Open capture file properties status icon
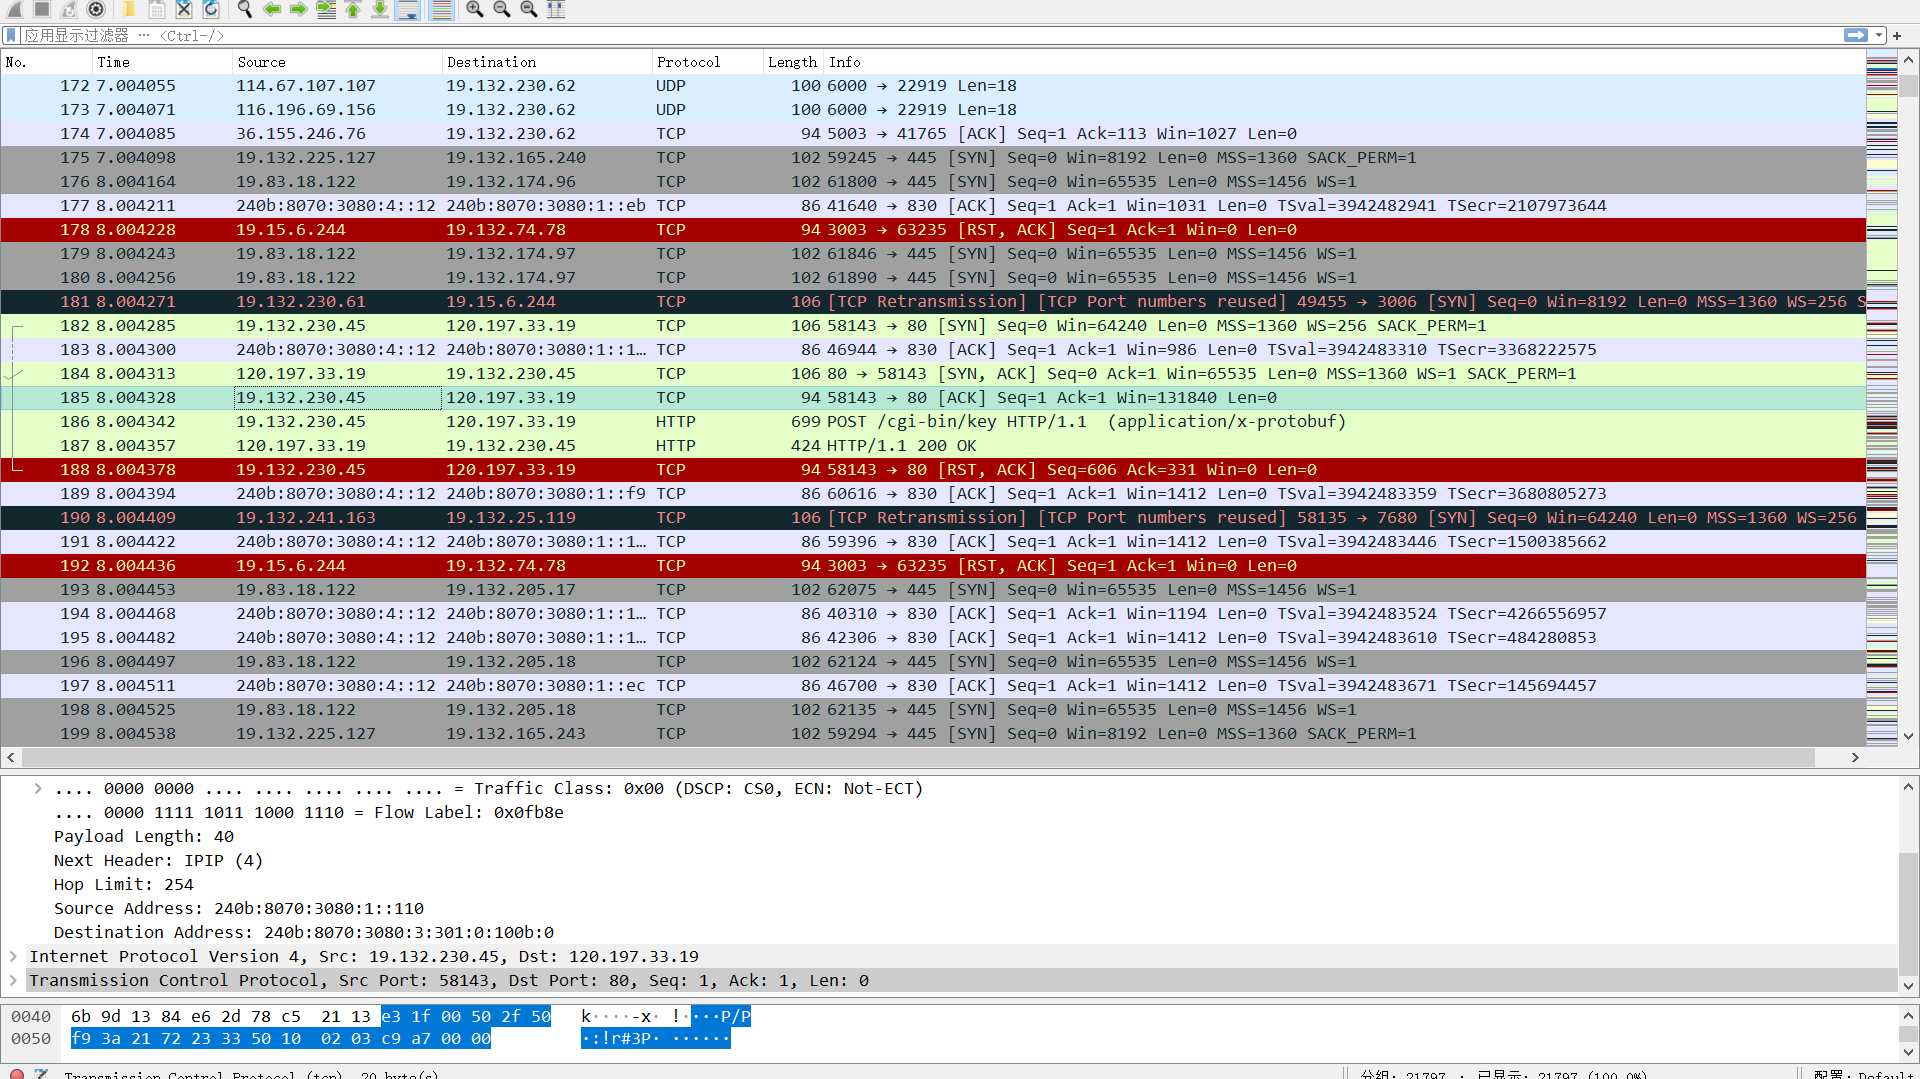The width and height of the screenshot is (1920, 1079). 41,1074
